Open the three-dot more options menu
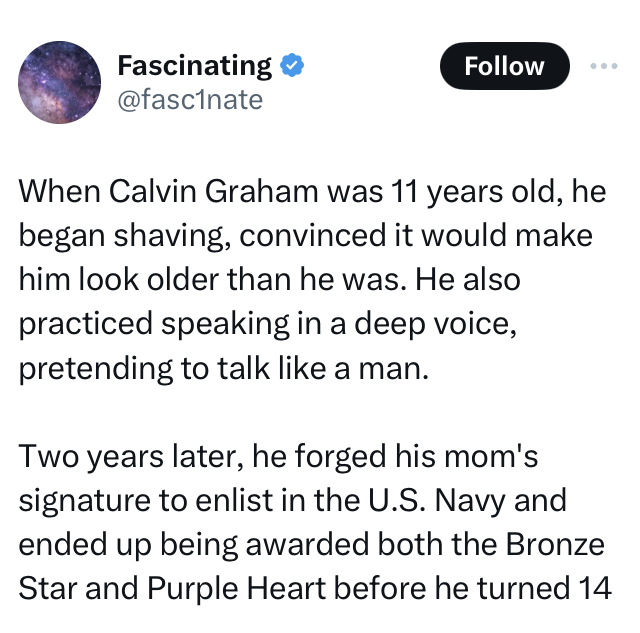 604,66
